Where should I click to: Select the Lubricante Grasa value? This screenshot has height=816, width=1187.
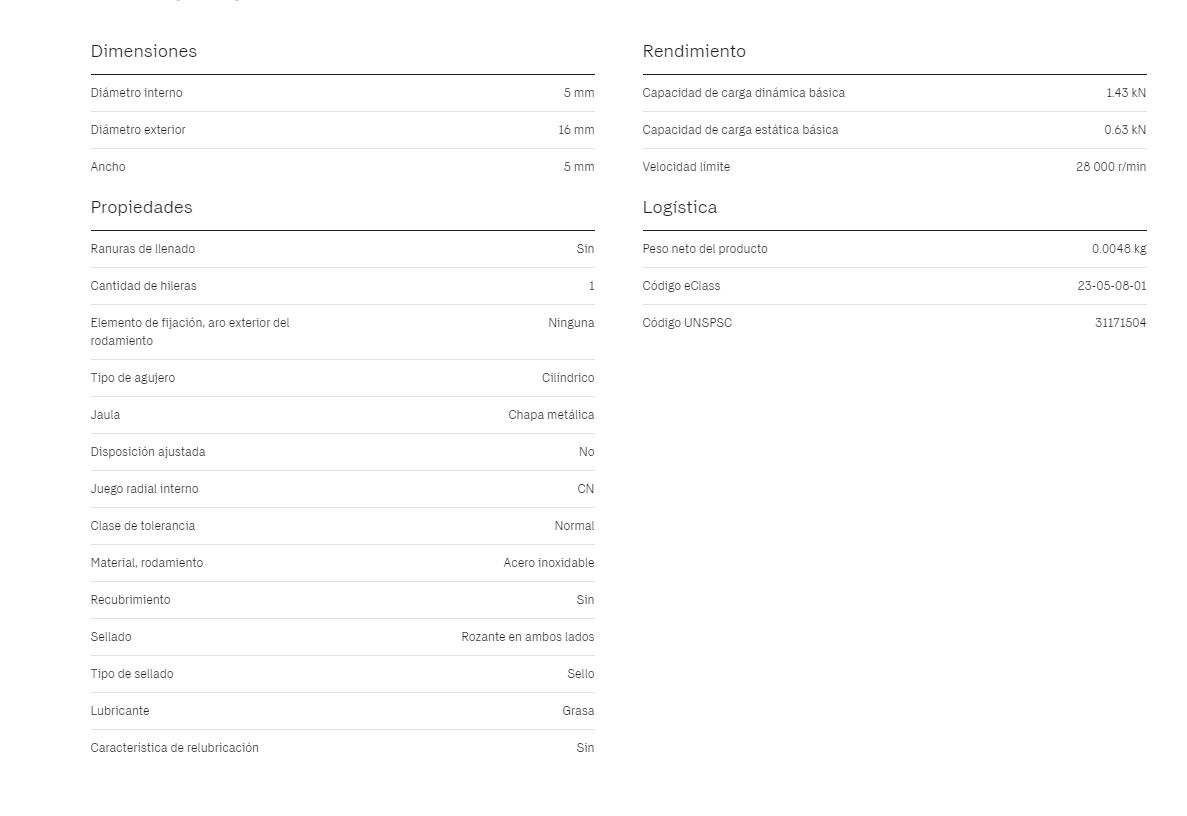(578, 712)
